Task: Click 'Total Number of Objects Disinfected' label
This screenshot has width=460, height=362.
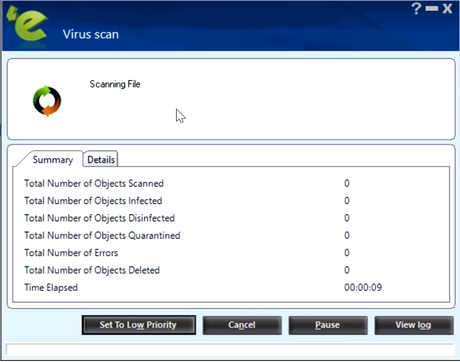Action: tap(99, 218)
